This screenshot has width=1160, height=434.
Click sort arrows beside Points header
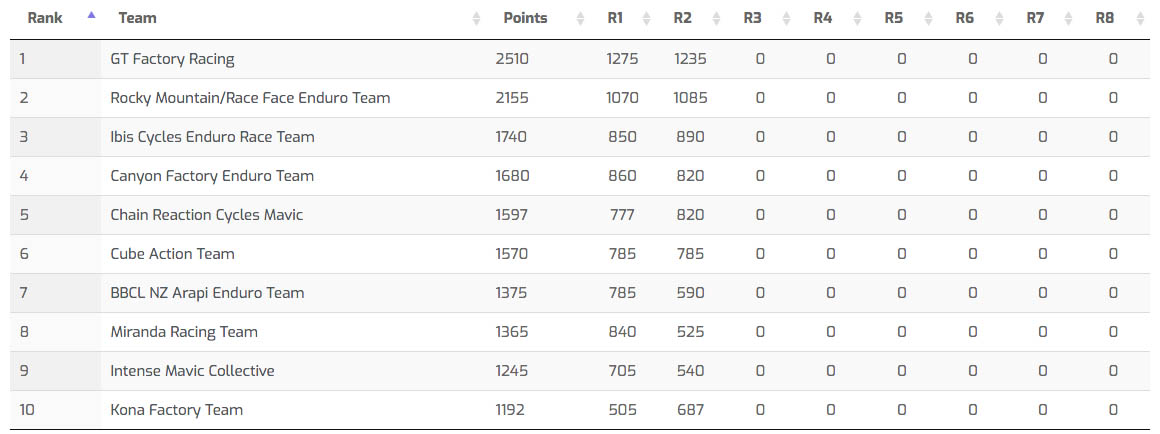[x=582, y=19]
